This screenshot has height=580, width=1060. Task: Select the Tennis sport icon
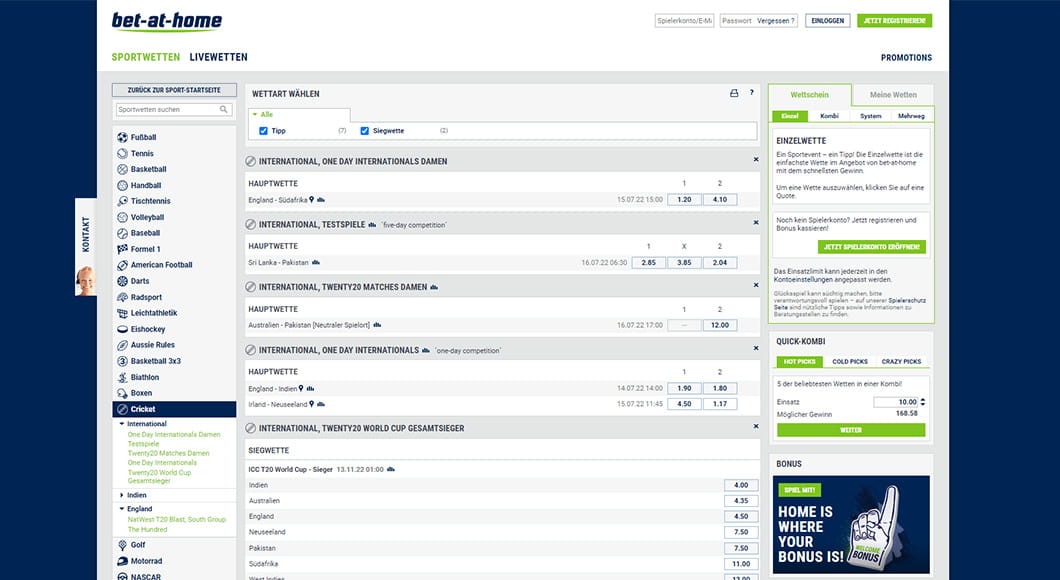click(x=122, y=153)
